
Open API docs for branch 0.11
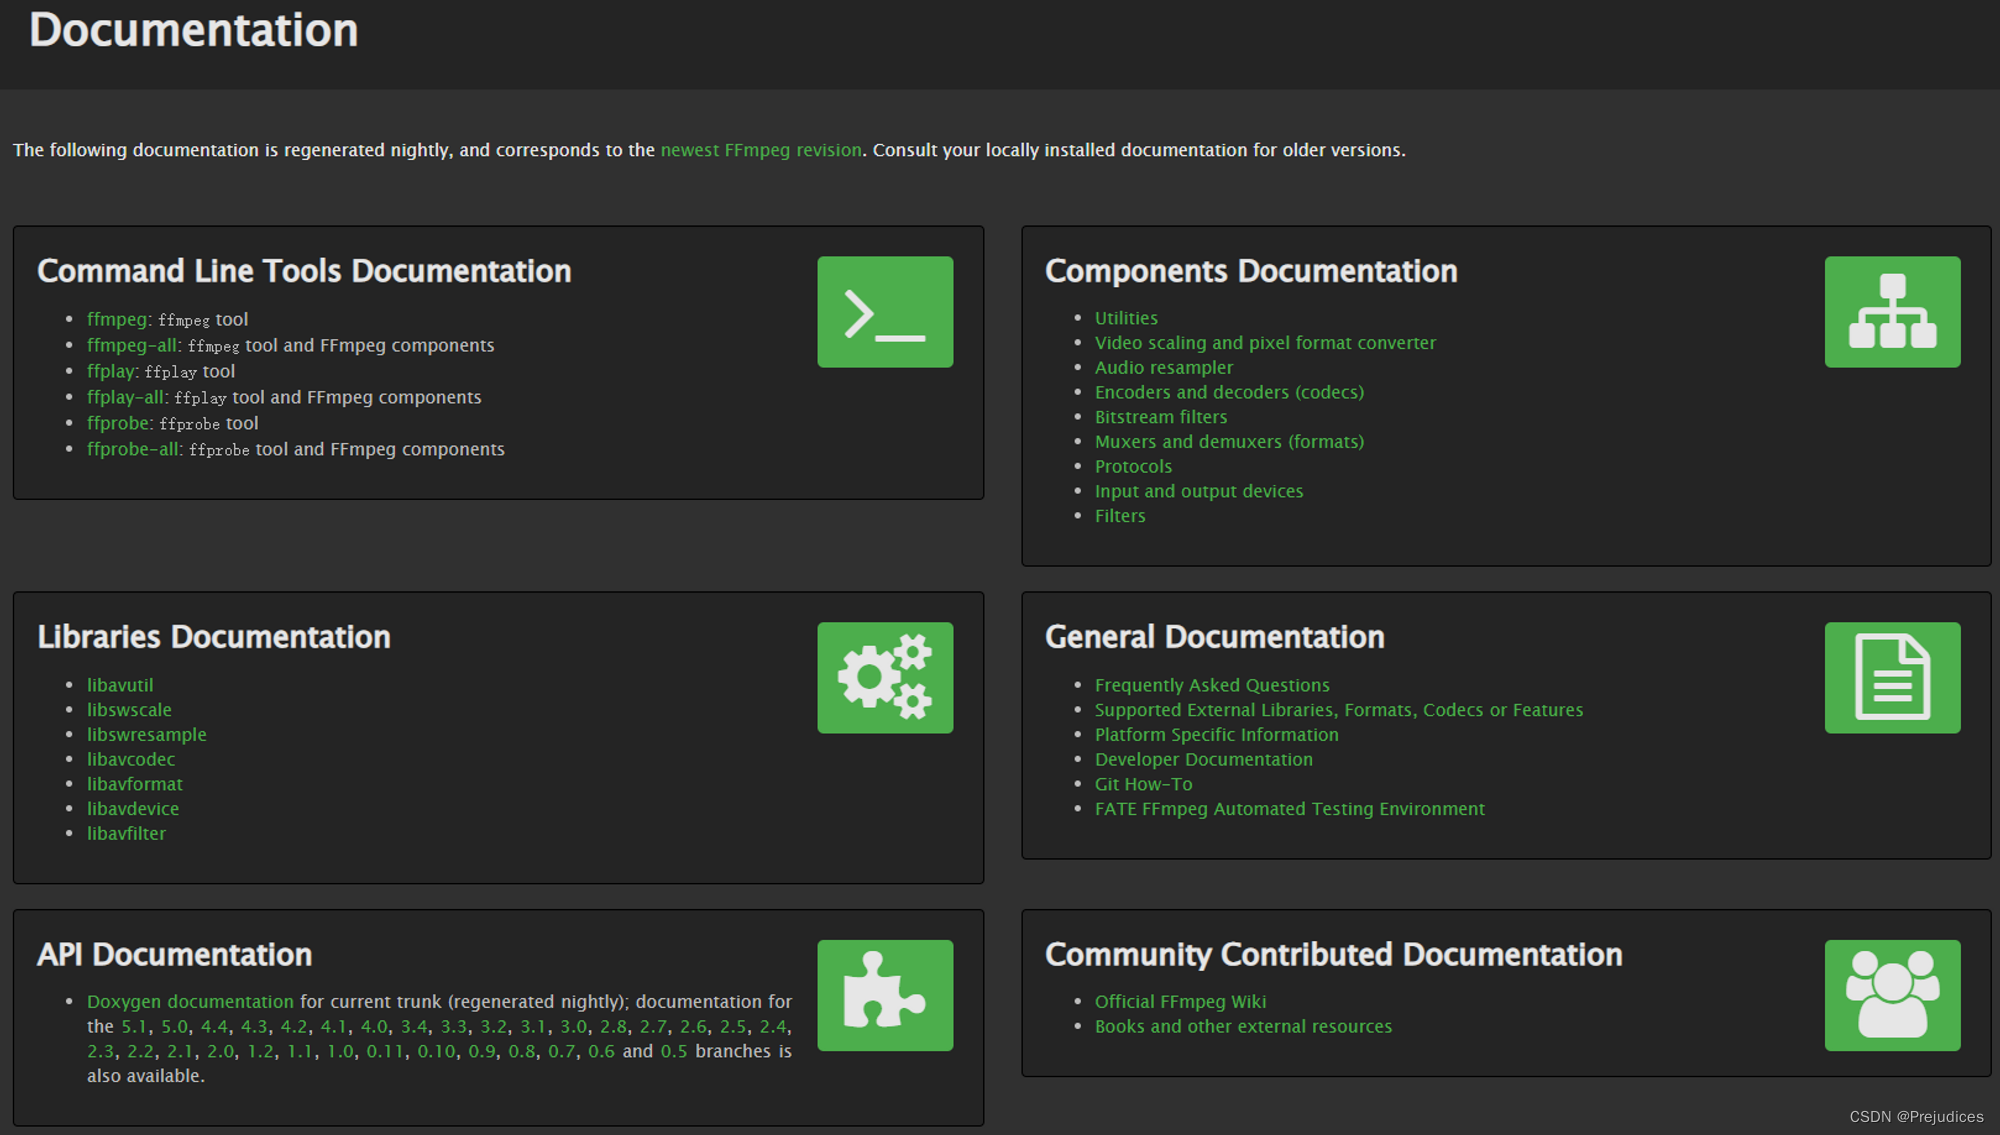tap(385, 1052)
